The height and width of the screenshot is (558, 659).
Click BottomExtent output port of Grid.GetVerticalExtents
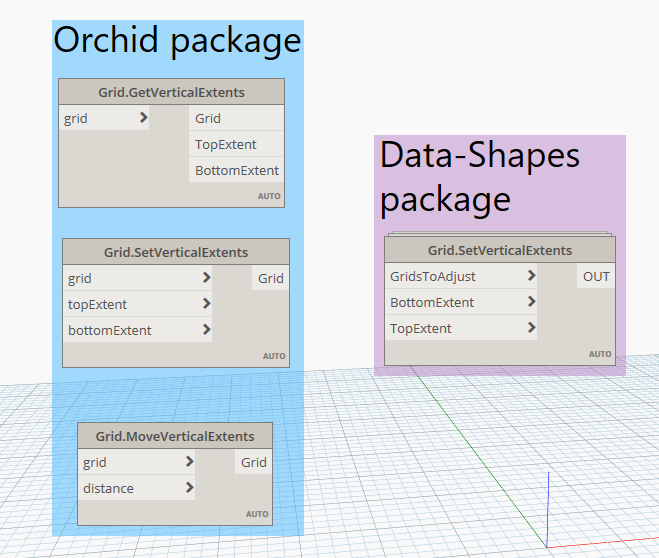(237, 170)
